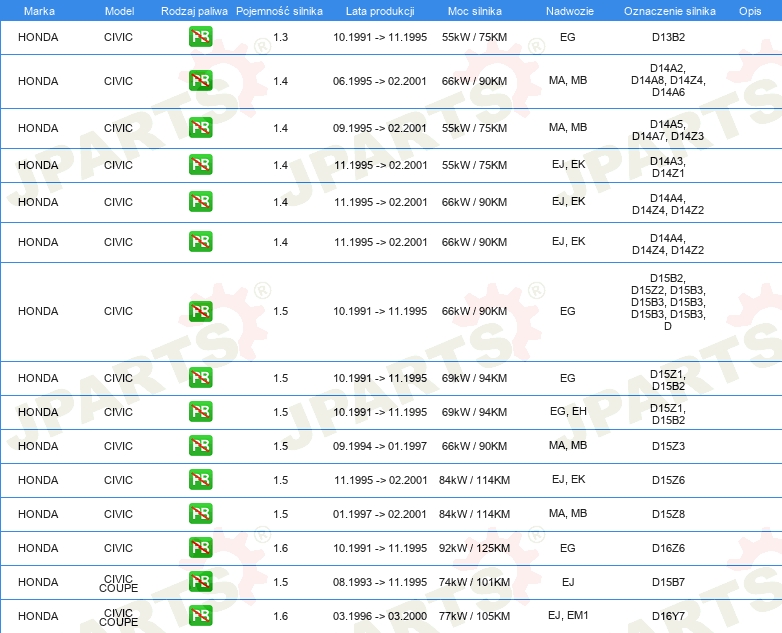Click engine codes D14A2, D14A8, D14Z4, D14A6
Image resolution: width=782 pixels, height=633 pixels.
668,80
